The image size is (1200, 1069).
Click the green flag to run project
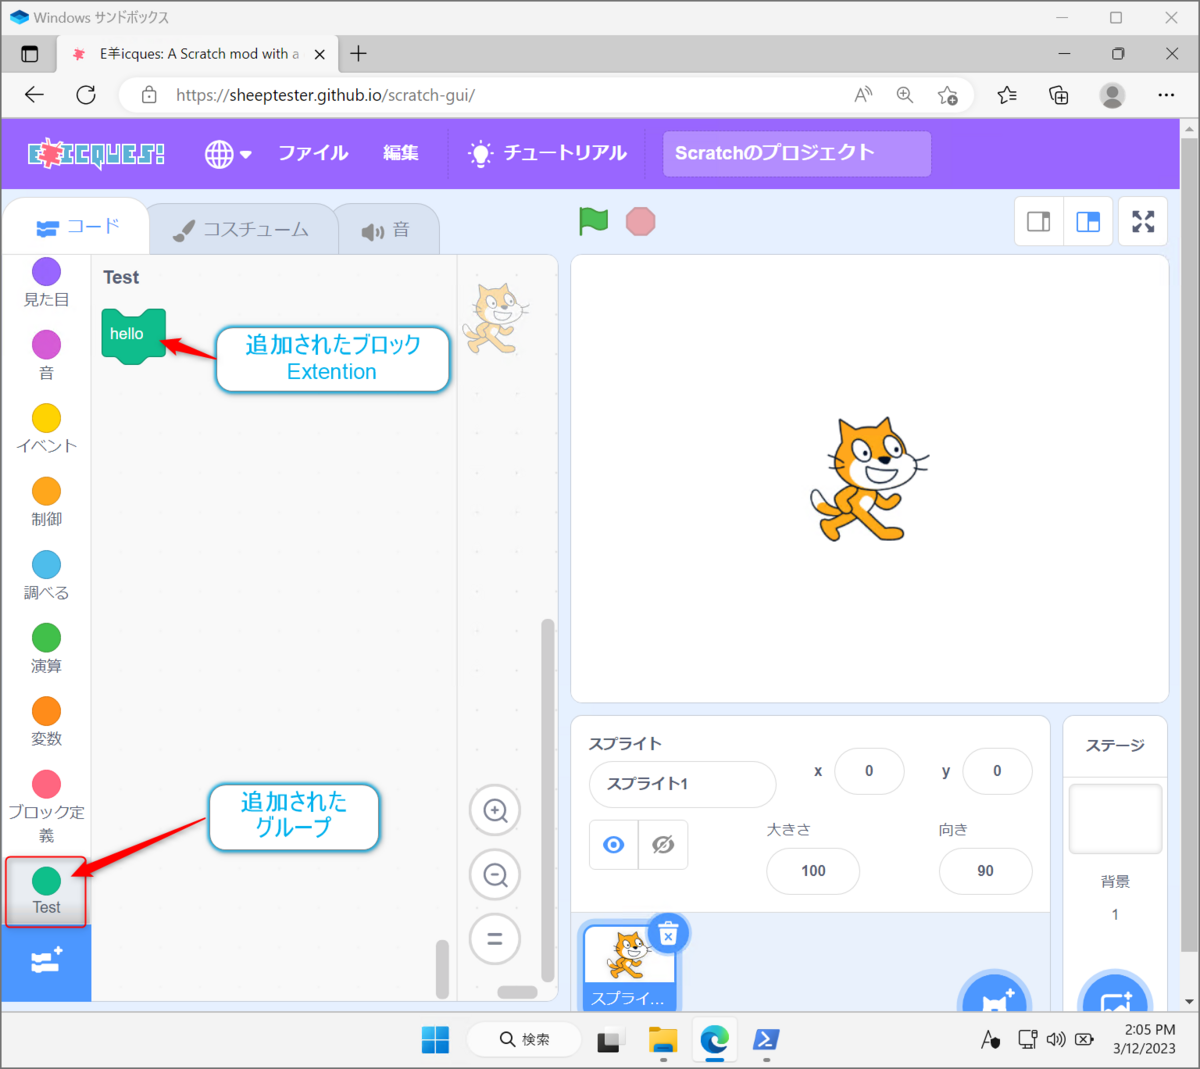tap(594, 221)
